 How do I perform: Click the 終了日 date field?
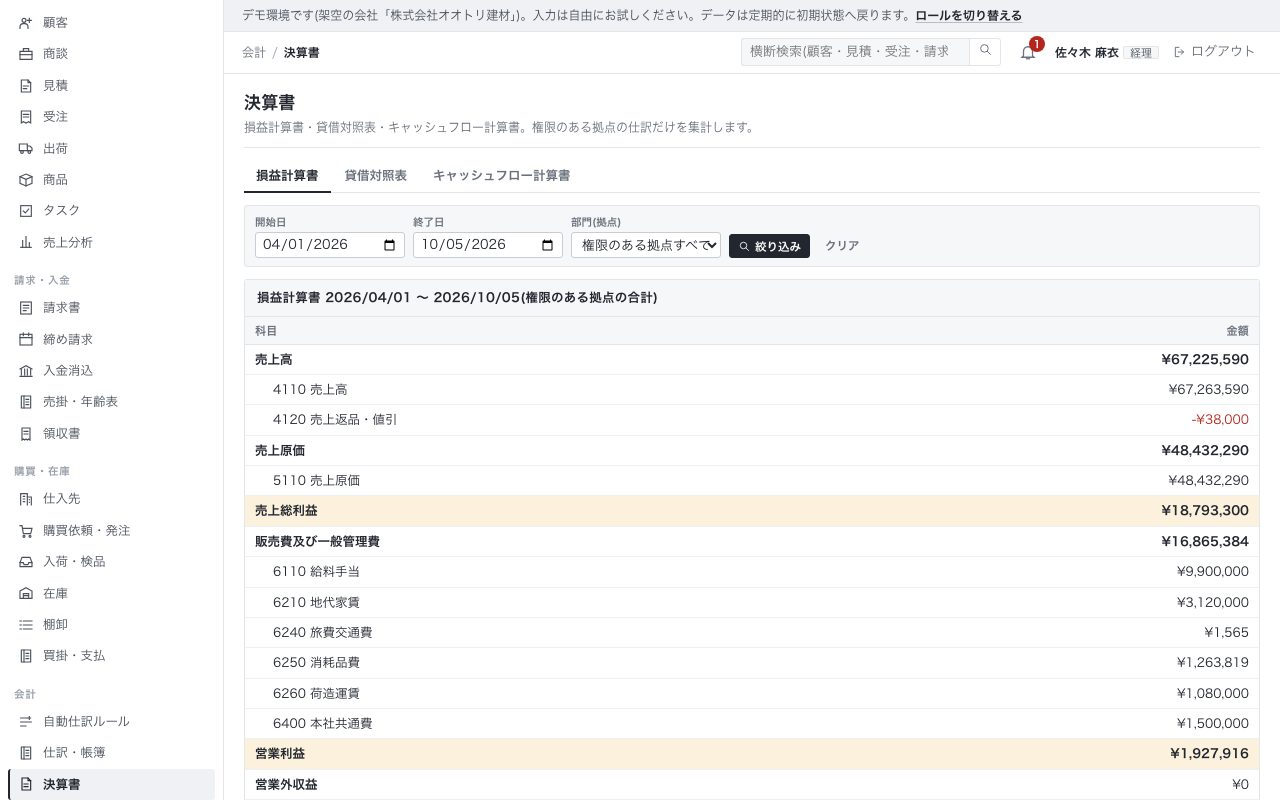488,245
